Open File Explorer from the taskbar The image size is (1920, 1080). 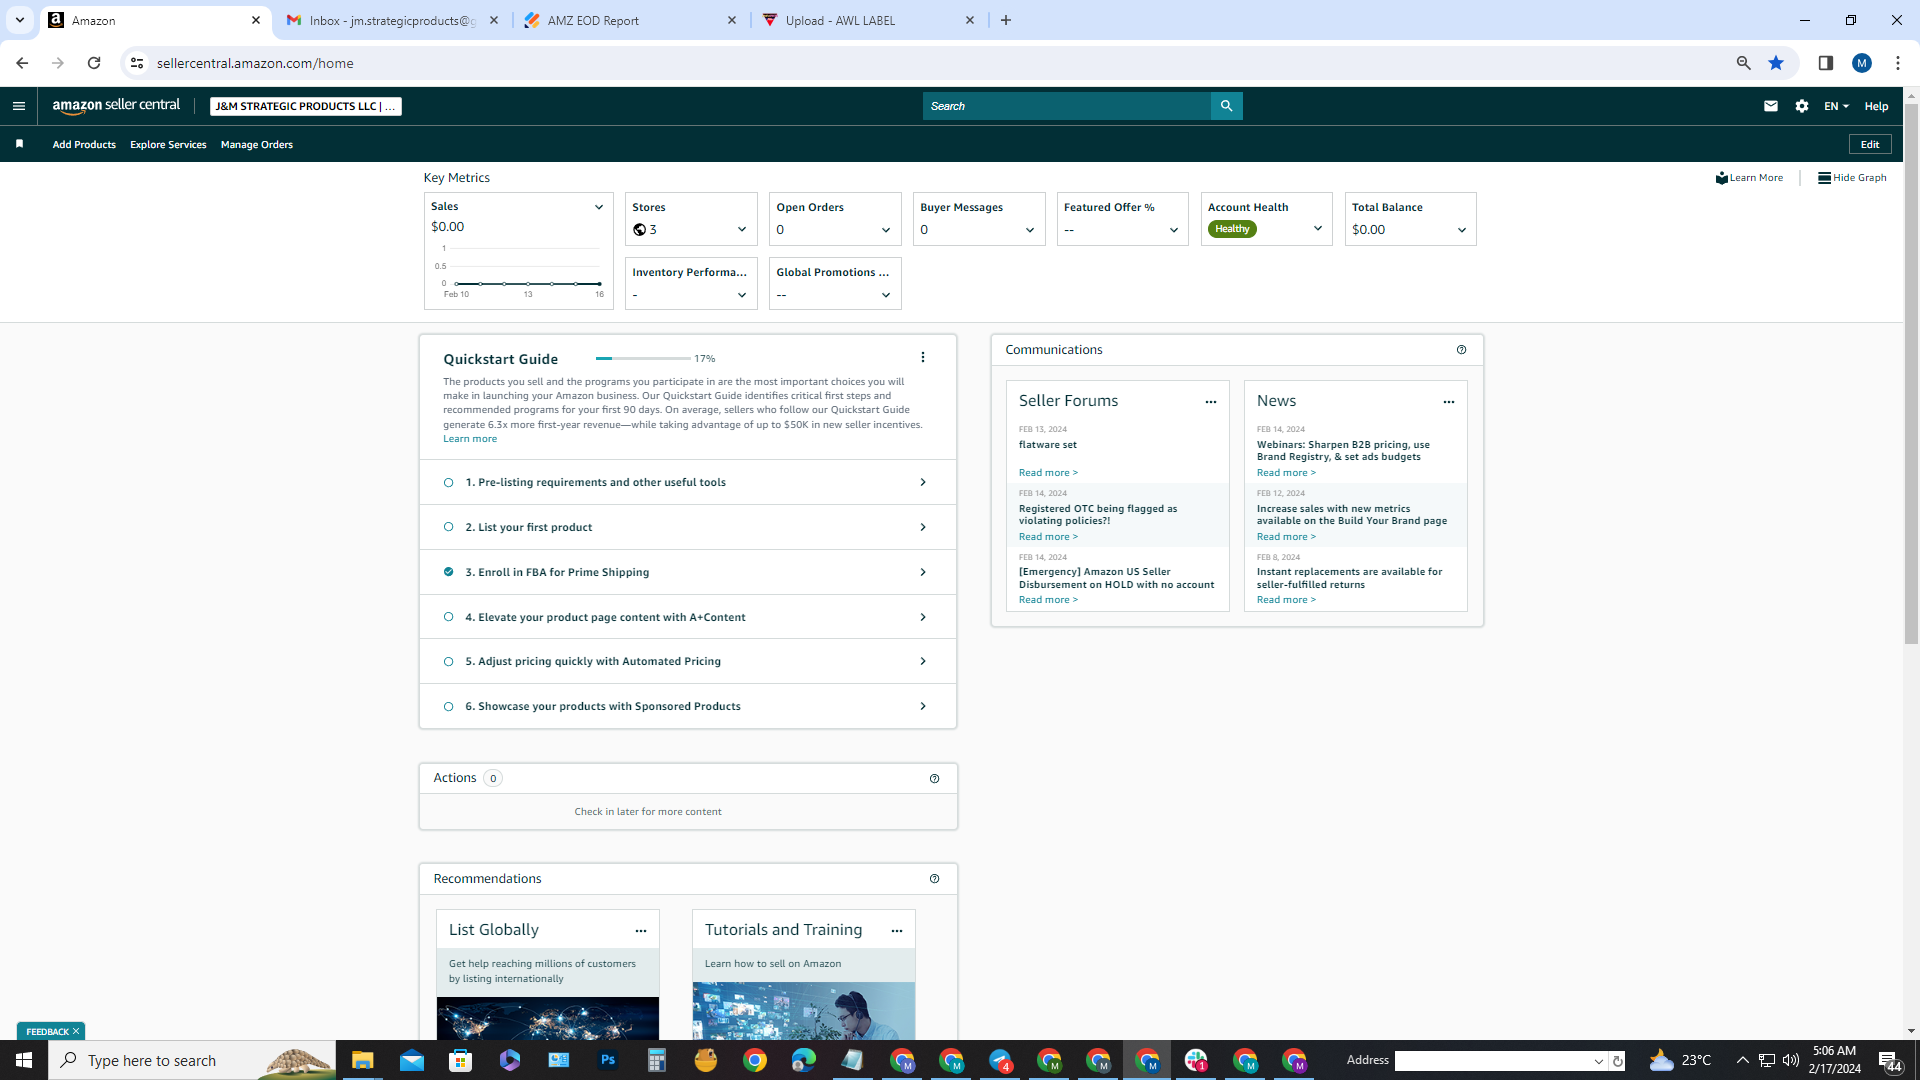[x=362, y=1060]
